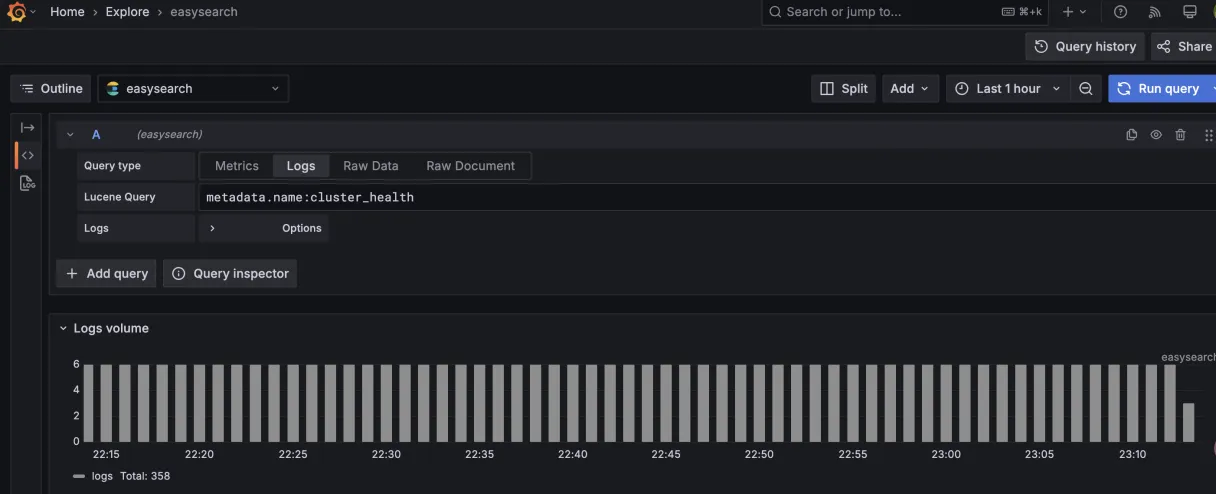The height and width of the screenshot is (494, 1216).
Task: Click into the Lucene Query field
Action: 708,197
